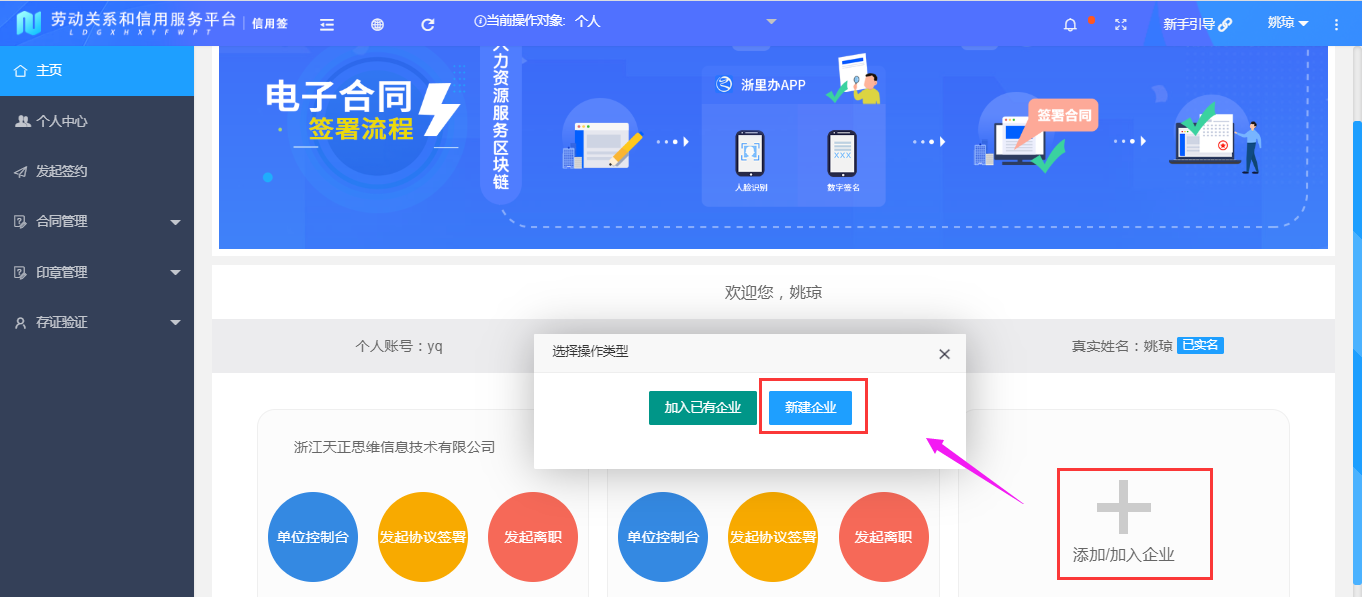Click the 合同管理 document icon
1362x597 pixels.
click(21, 222)
